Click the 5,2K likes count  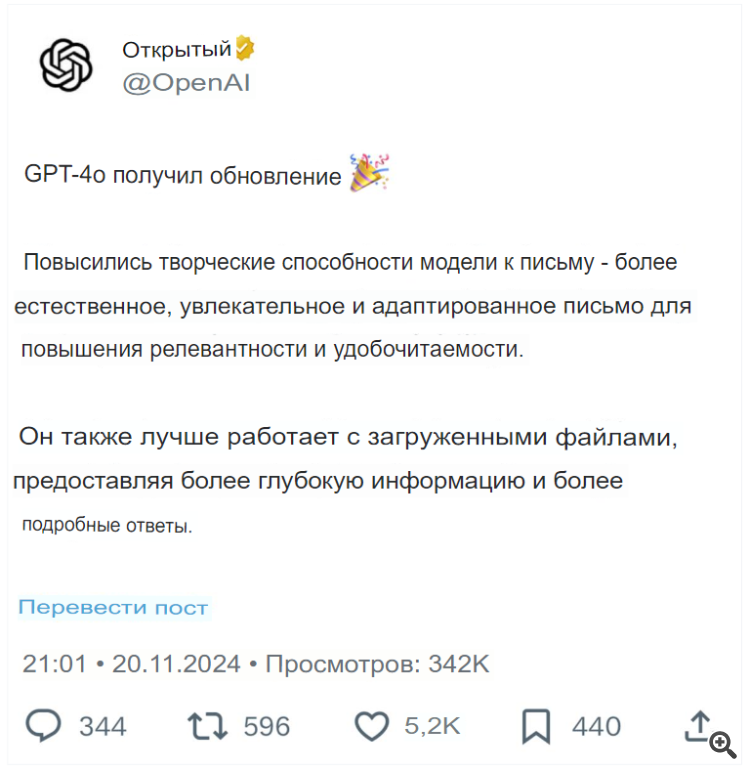(432, 726)
